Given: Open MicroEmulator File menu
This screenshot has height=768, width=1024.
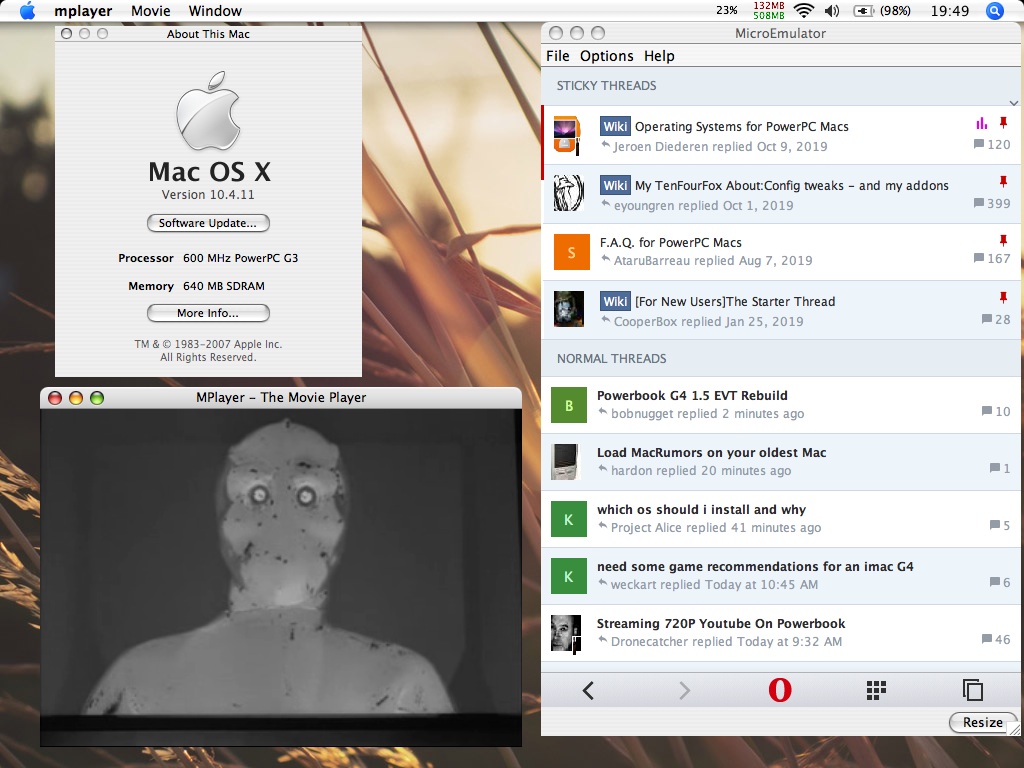Looking at the screenshot, I should (x=558, y=56).
